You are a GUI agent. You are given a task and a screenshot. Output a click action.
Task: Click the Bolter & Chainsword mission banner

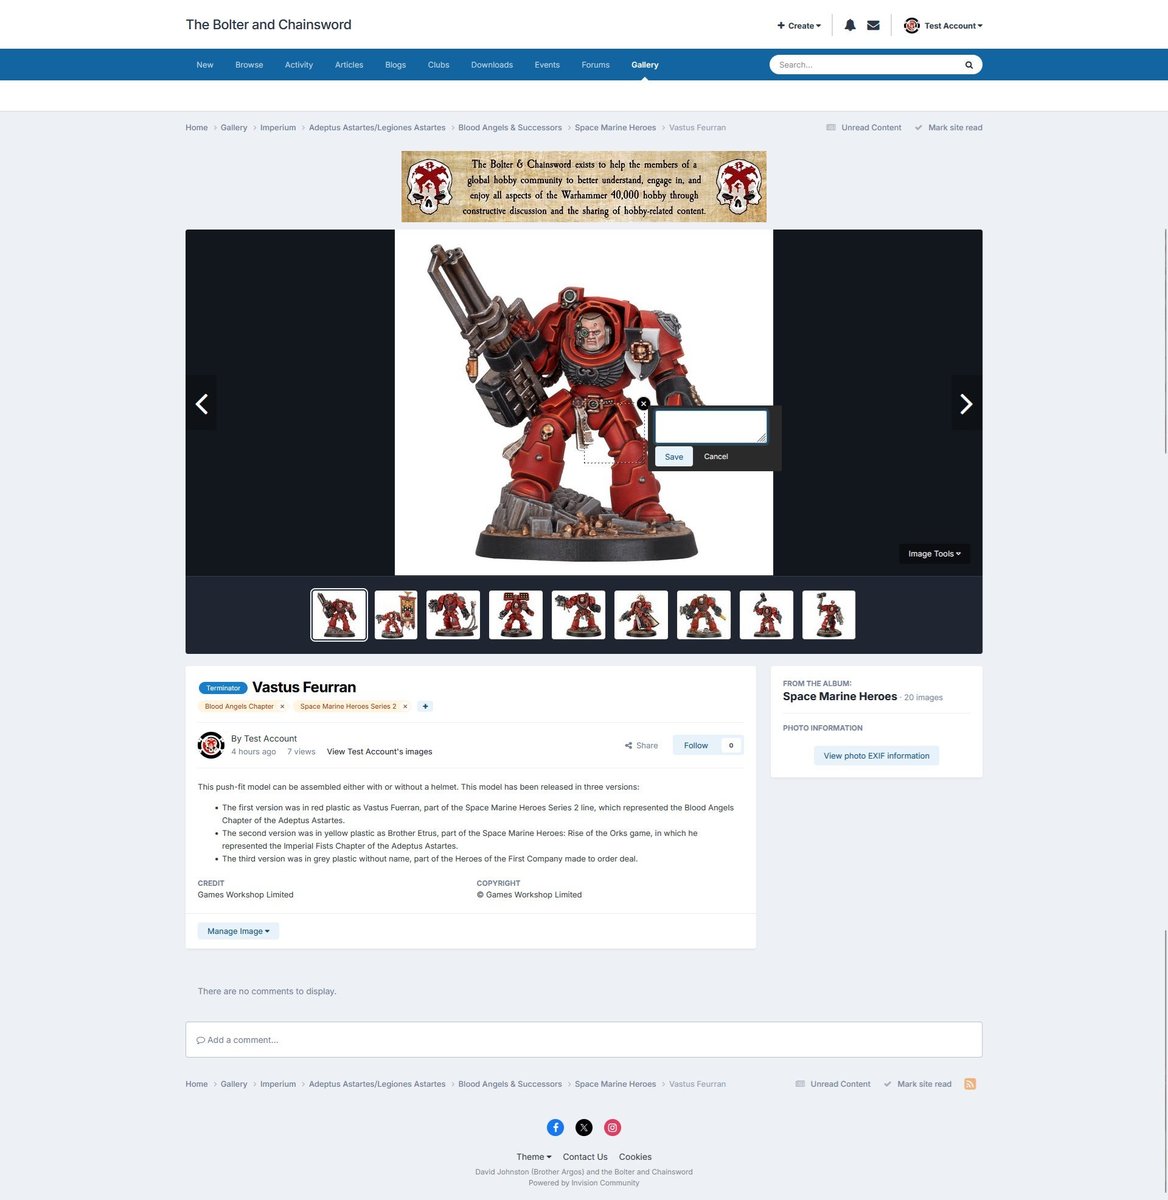pyautogui.click(x=584, y=187)
